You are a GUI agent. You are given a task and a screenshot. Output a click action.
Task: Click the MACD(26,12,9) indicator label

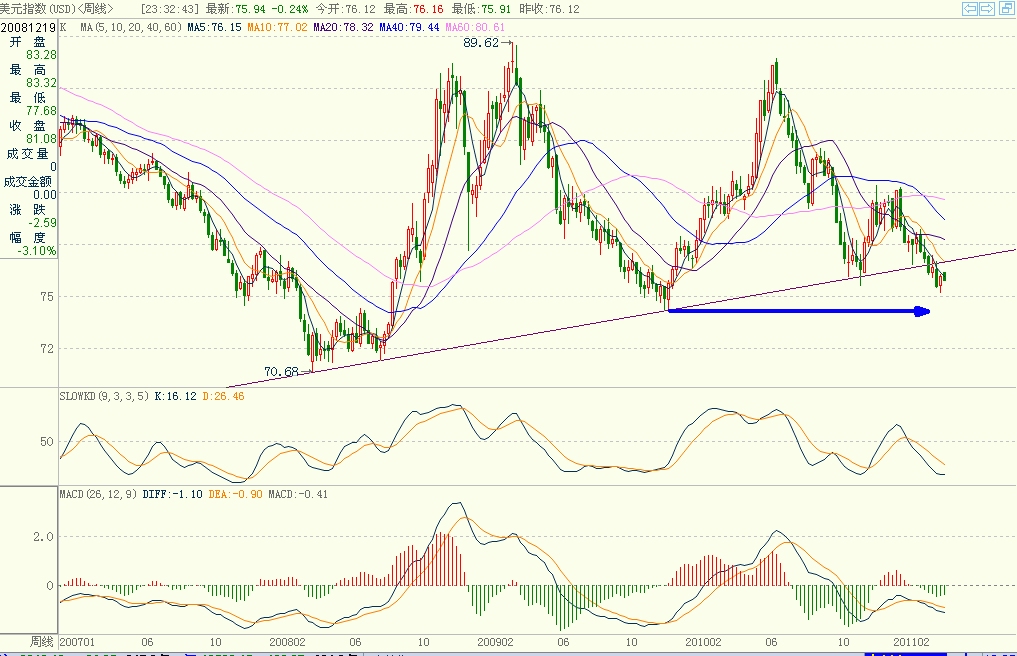pos(98,494)
